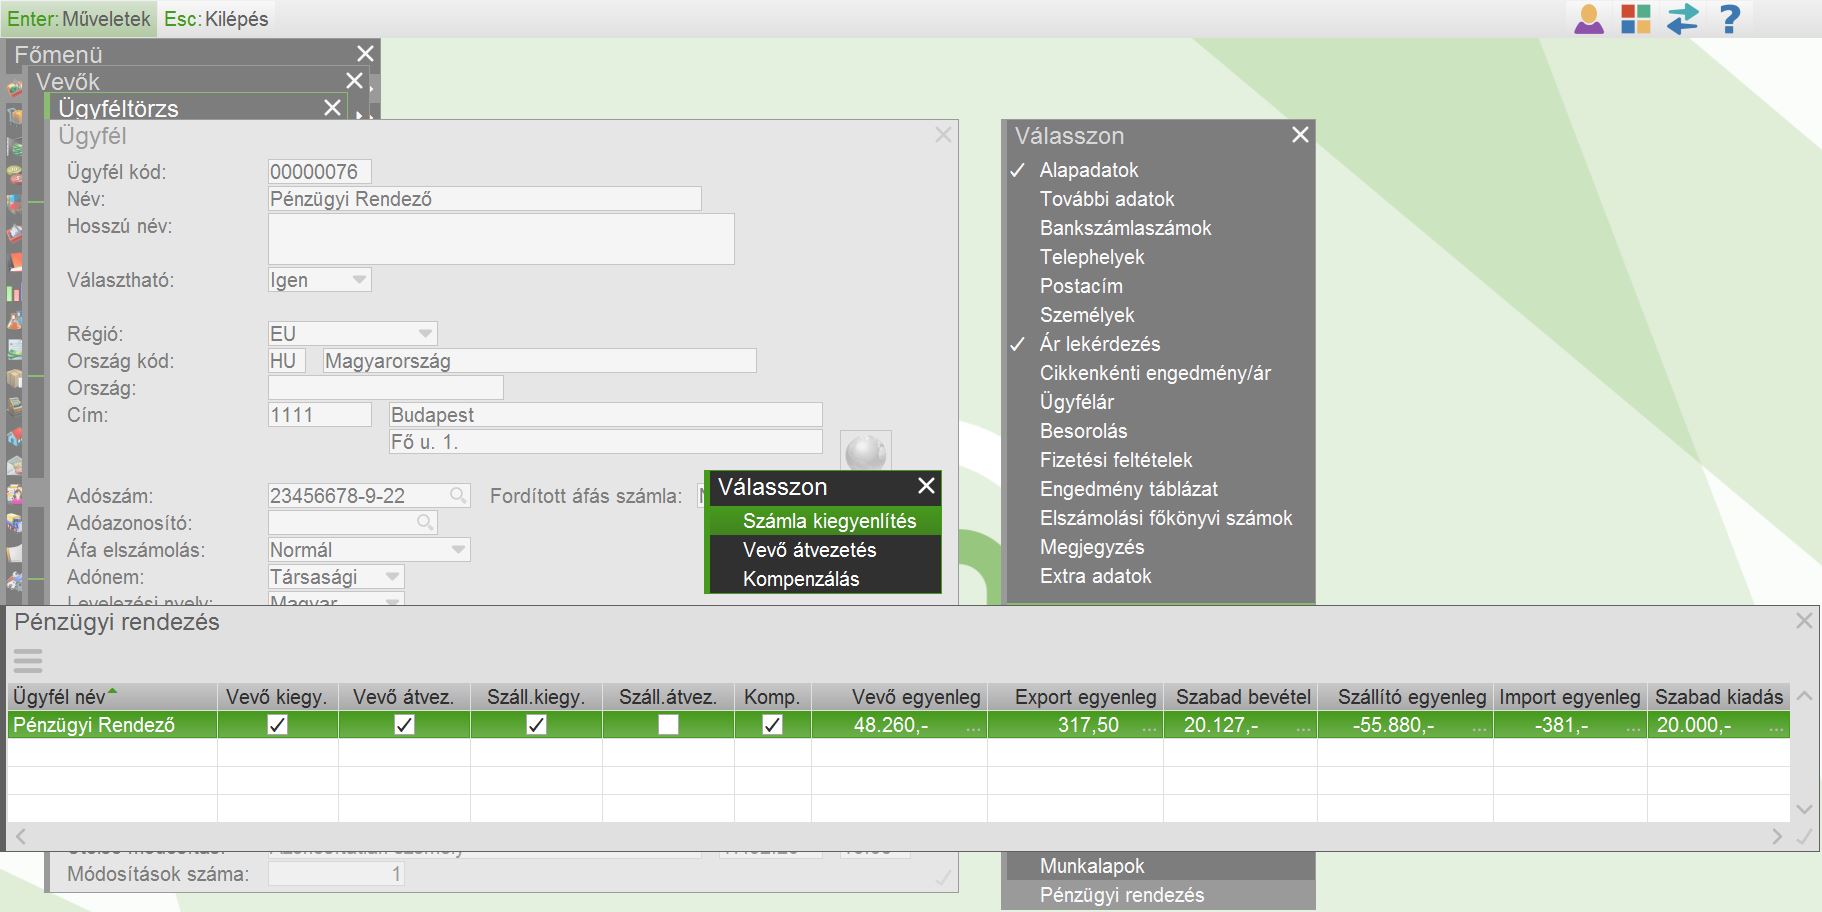Image resolution: width=1822 pixels, height=912 pixels.
Task: Click the Ügyfél kód field
Action: (320, 172)
